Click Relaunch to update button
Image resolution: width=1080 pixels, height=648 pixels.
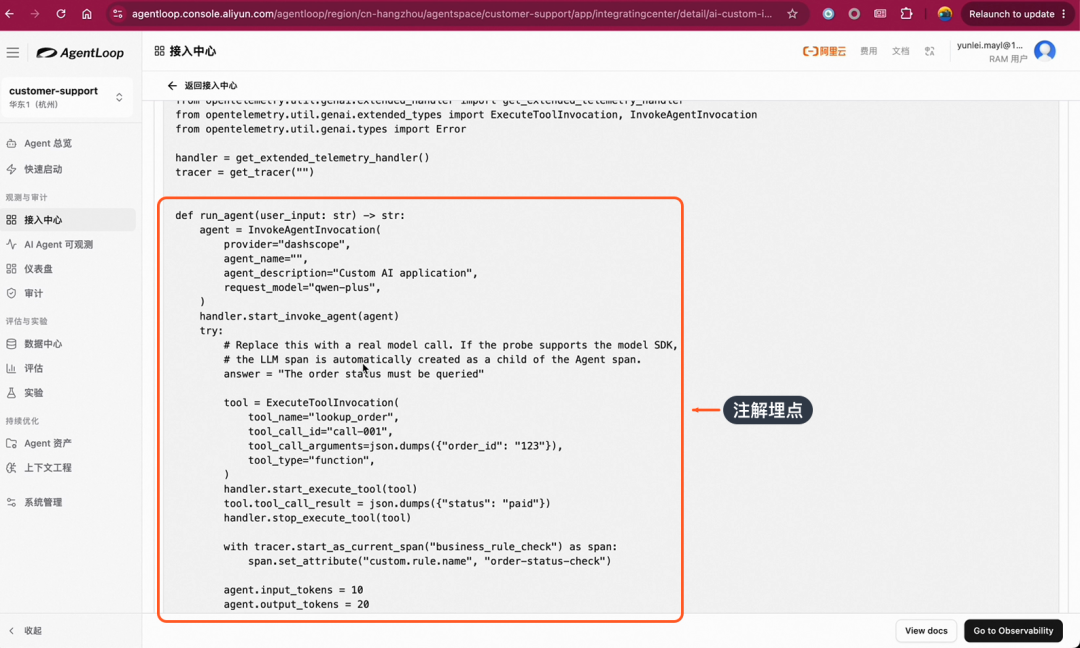(1017, 14)
